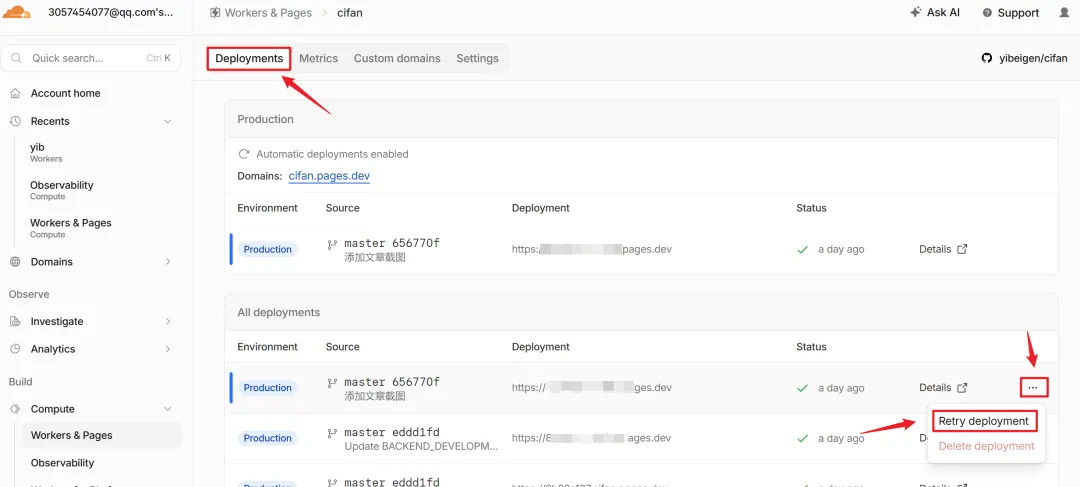
Task: Click the Analytics clock icon
Action: 15,349
